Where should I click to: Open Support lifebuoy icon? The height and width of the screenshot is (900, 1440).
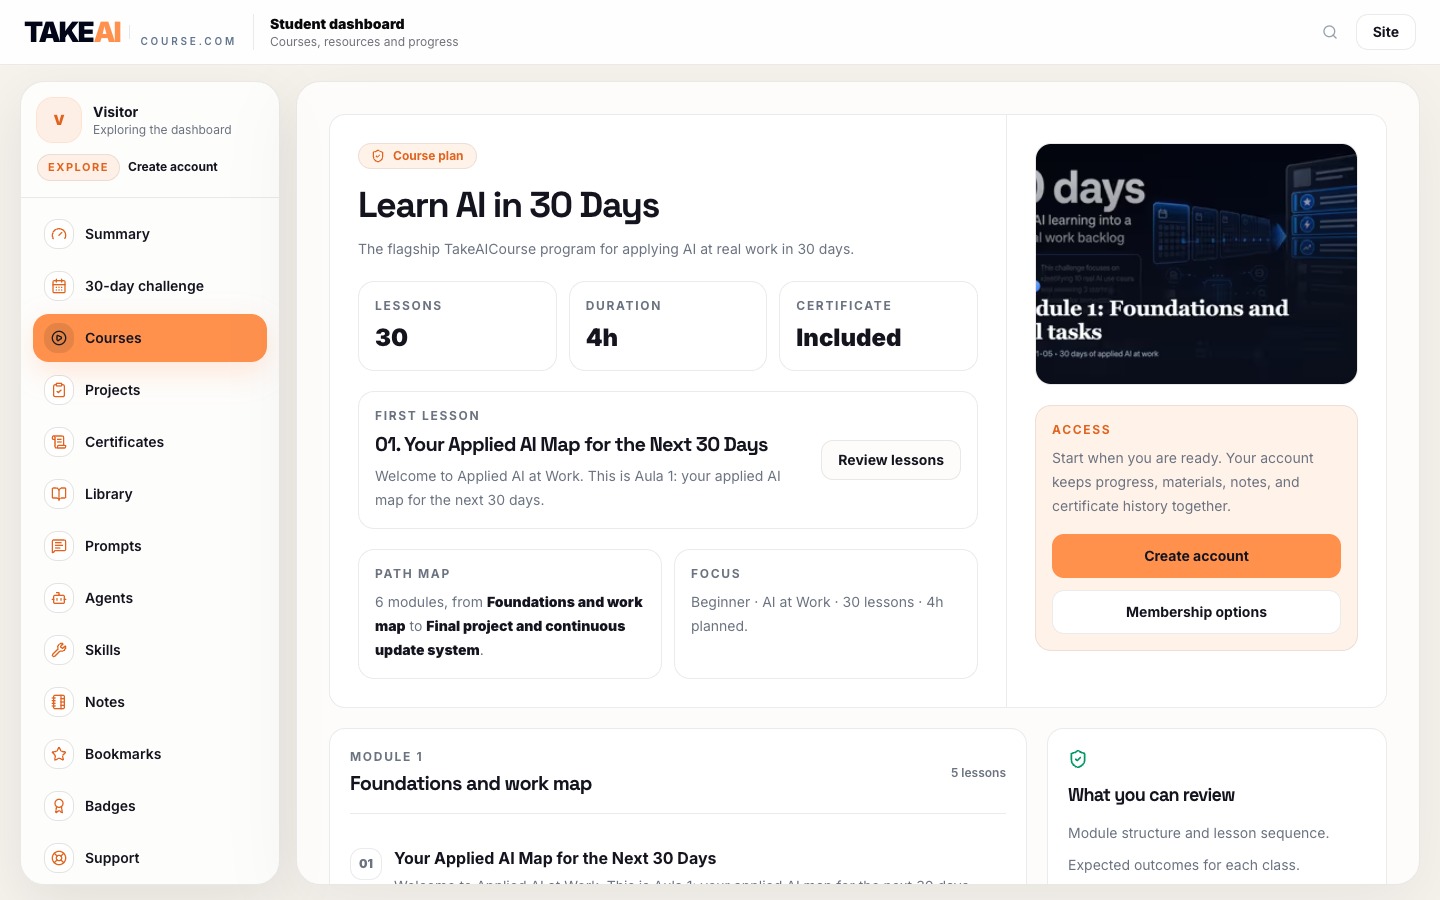pyautogui.click(x=59, y=858)
